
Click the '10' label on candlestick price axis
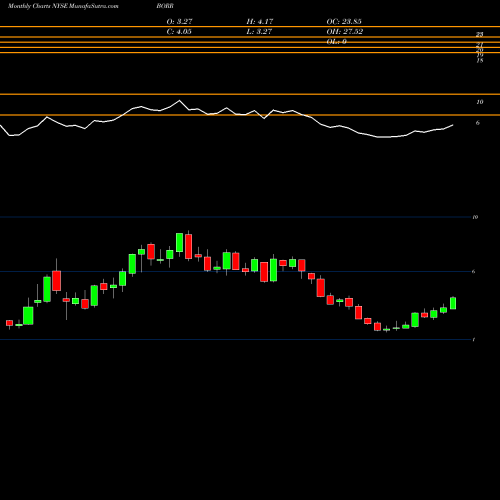pyautogui.click(x=475, y=217)
